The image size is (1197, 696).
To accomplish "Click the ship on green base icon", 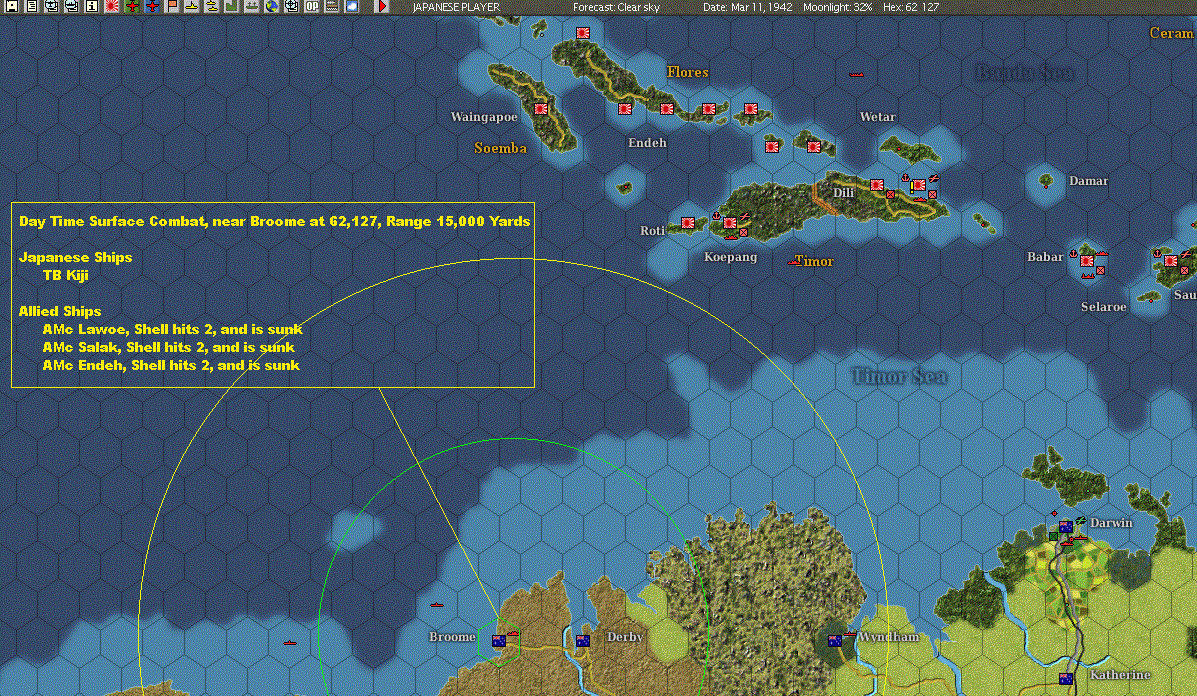I will tap(251, 6).
